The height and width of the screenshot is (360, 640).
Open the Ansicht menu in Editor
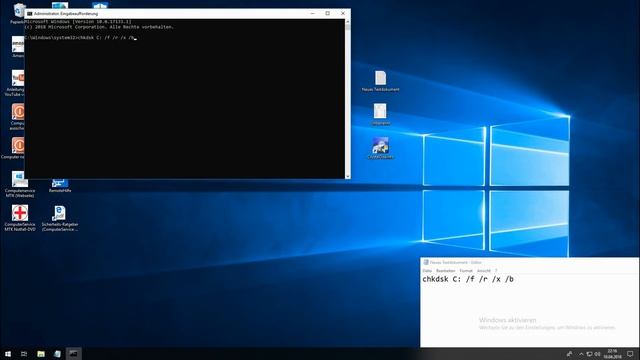tap(484, 271)
